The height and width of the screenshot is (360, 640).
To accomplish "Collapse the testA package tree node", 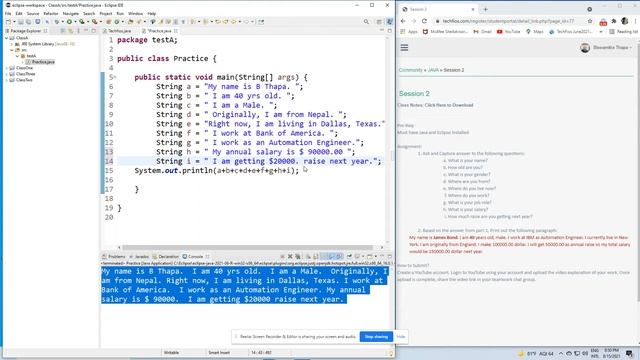I will click(x=17, y=56).
